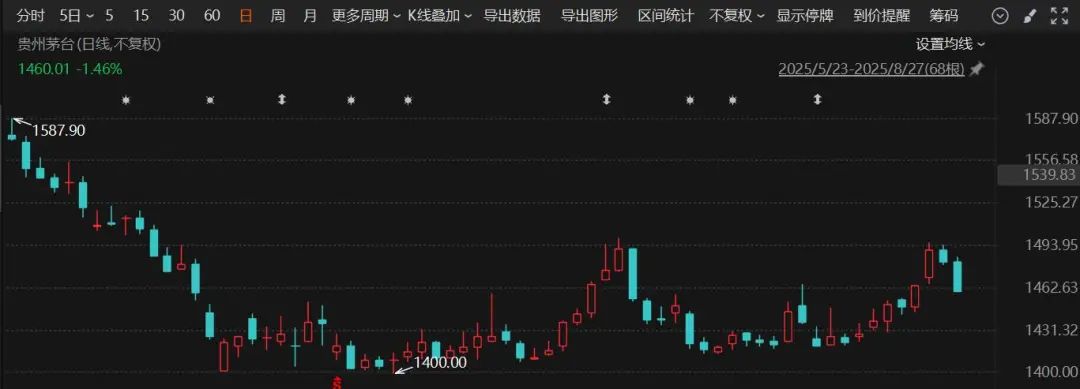Click the rightmost double-arrow marker above chart

(818, 100)
